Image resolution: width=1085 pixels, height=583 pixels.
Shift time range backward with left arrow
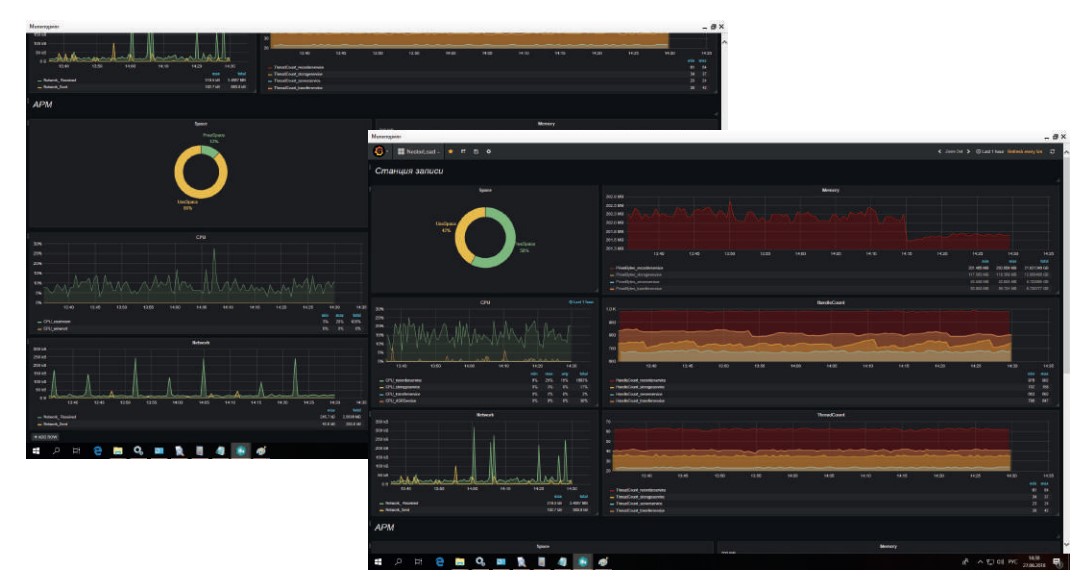939,151
